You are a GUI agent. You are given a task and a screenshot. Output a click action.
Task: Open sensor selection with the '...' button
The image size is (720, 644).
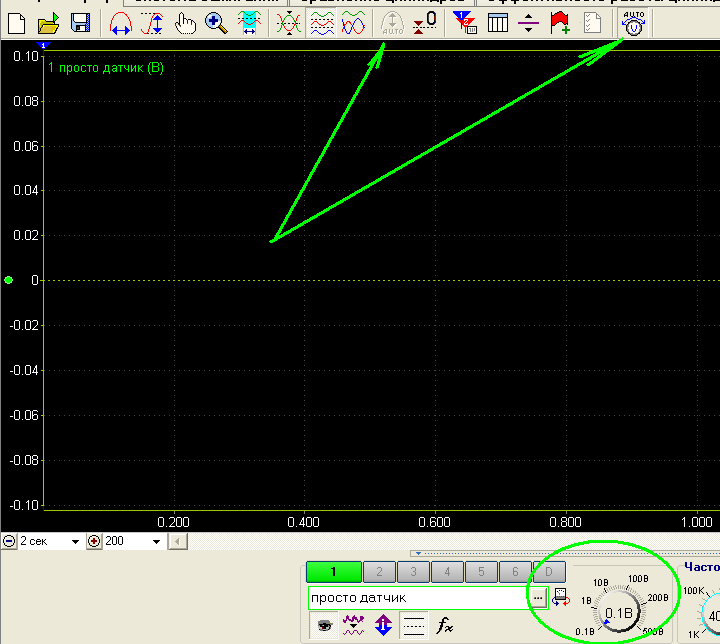coord(538,598)
